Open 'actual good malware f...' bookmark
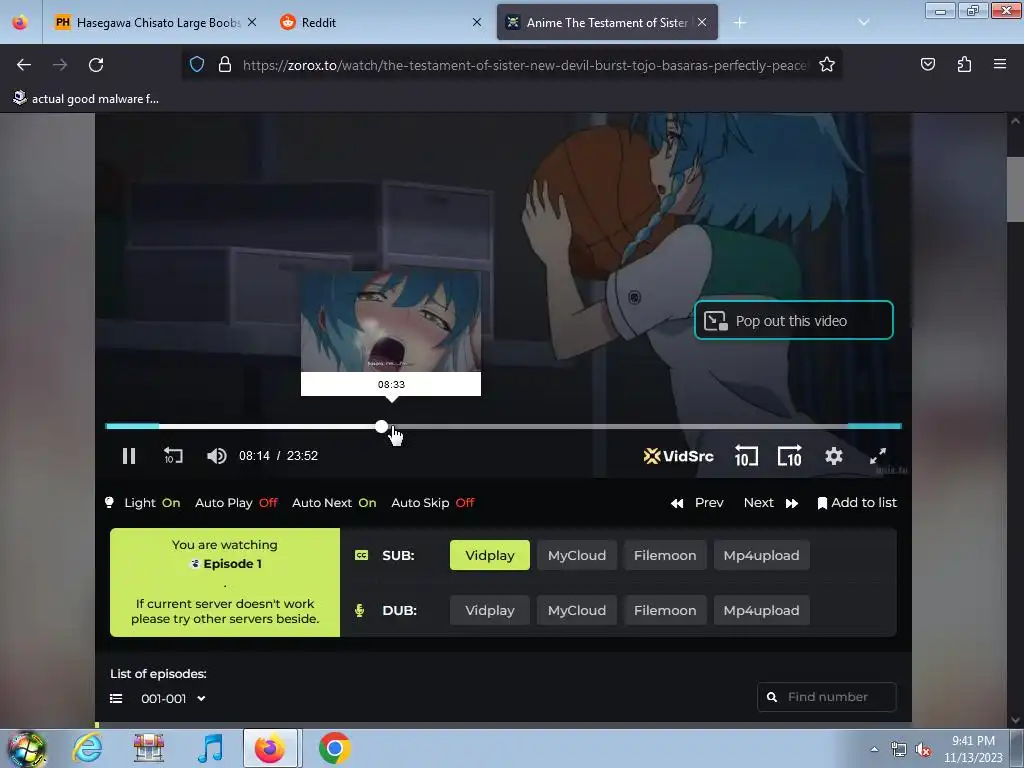The image size is (1024, 768). pyautogui.click(x=86, y=99)
